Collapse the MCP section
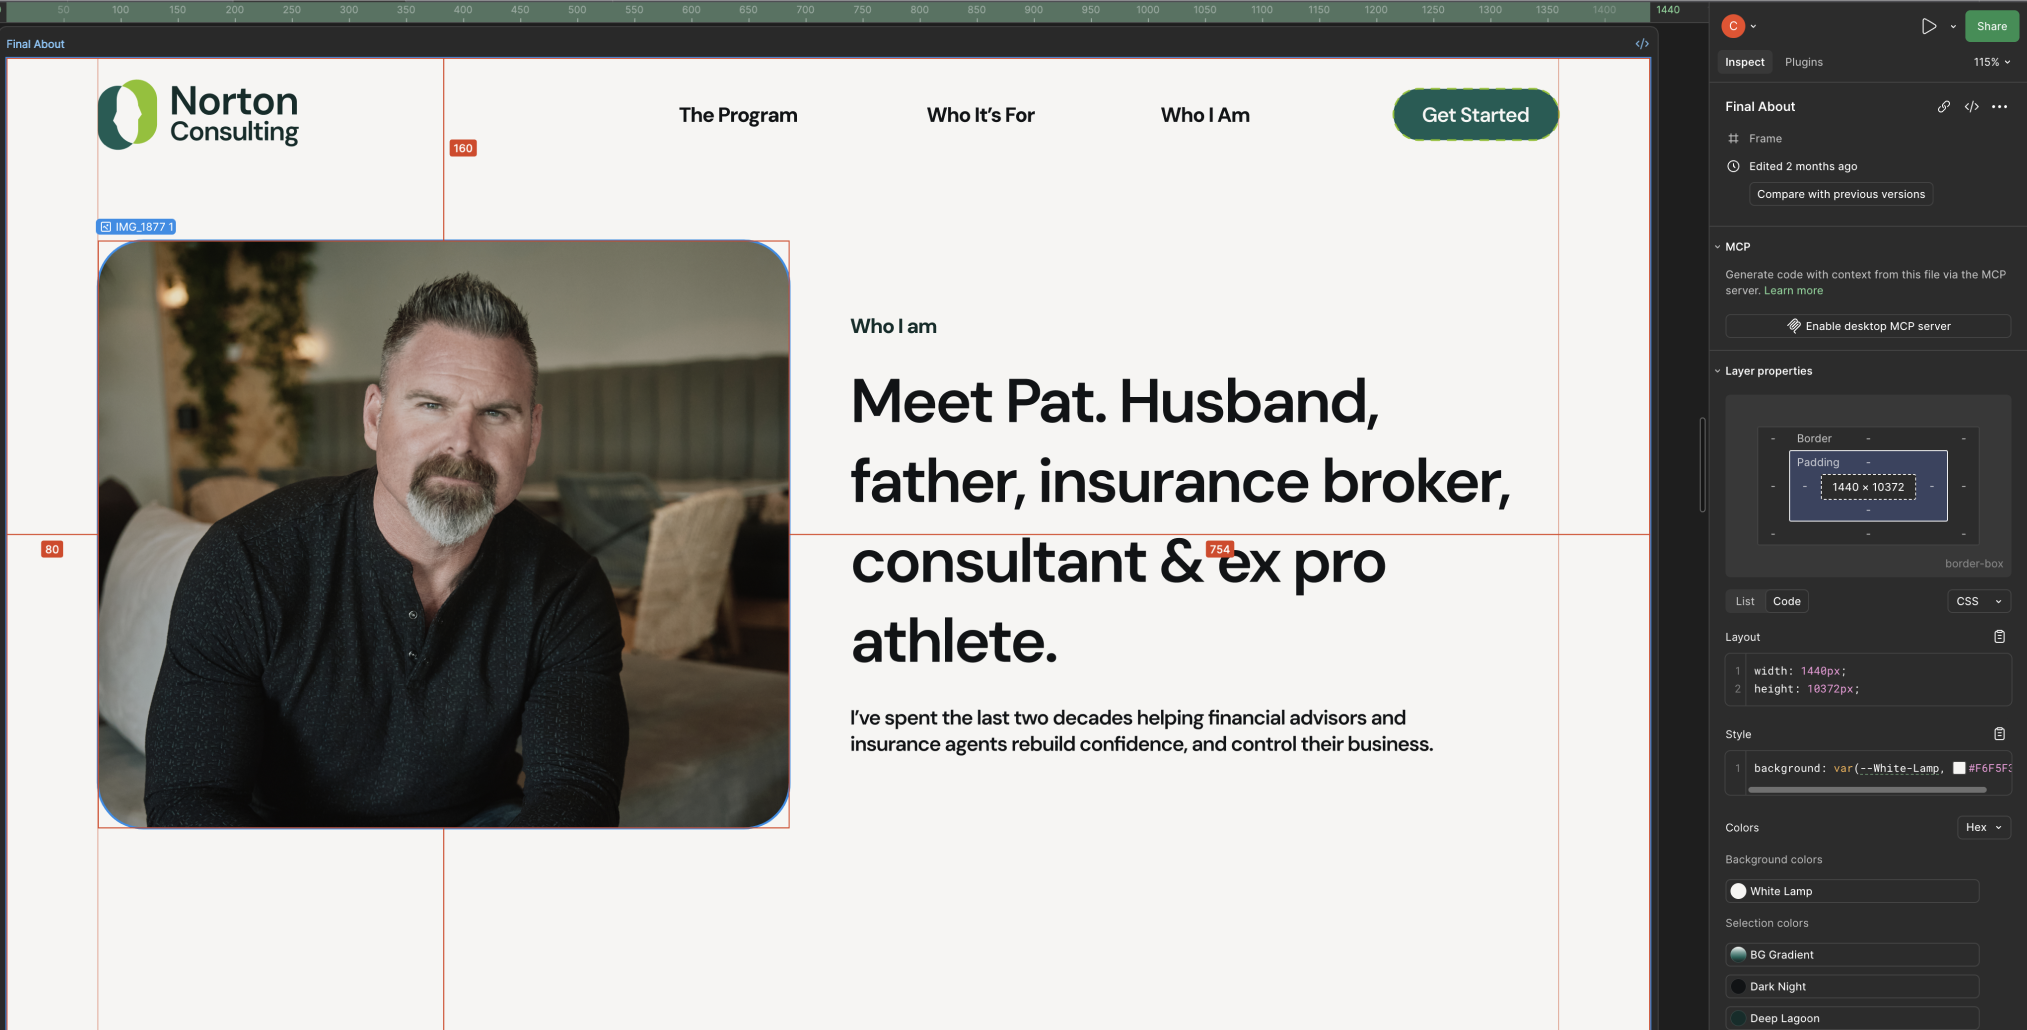The image size is (2027, 1030). click(x=1718, y=247)
